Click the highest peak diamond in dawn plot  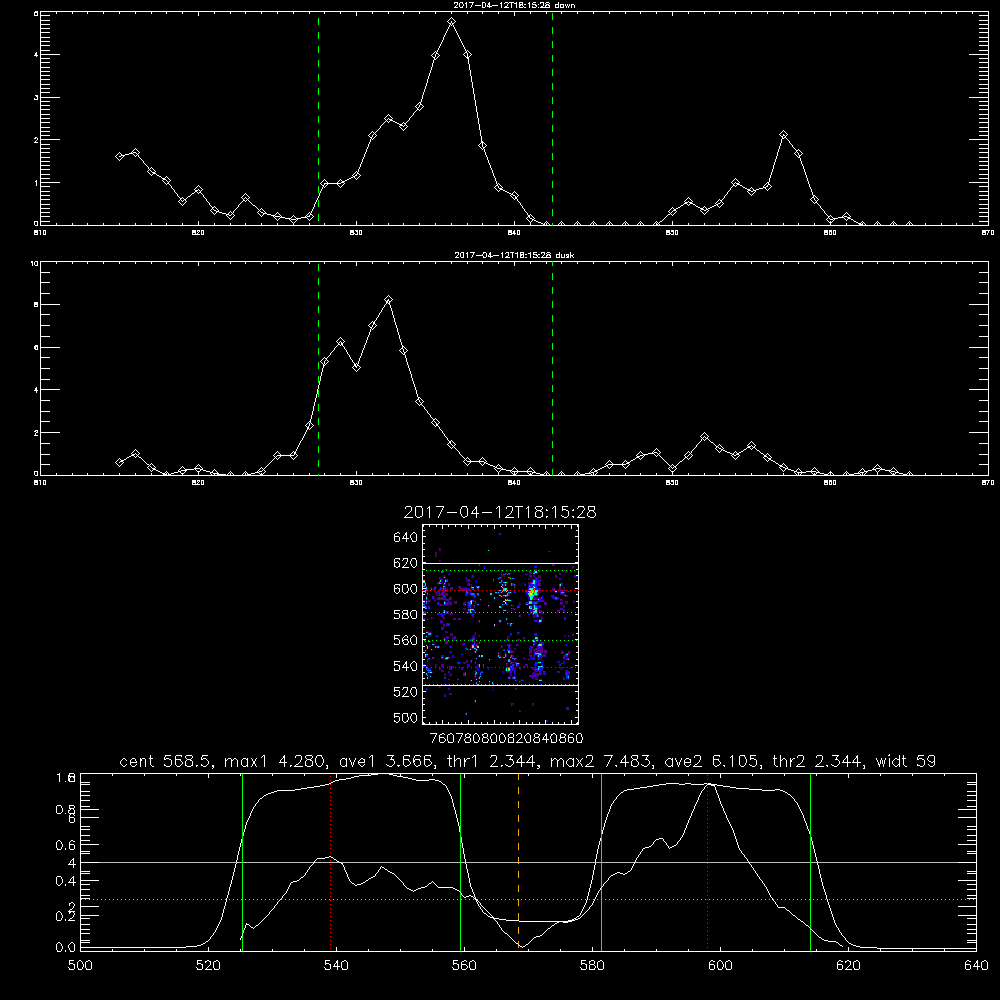[x=452, y=22]
